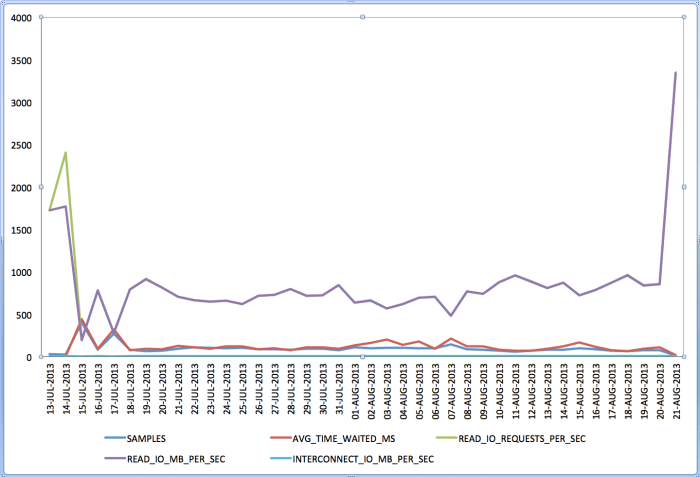Select the 13-JUL-2013 date axis label
This screenshot has width=700, height=477.
click(x=51, y=392)
